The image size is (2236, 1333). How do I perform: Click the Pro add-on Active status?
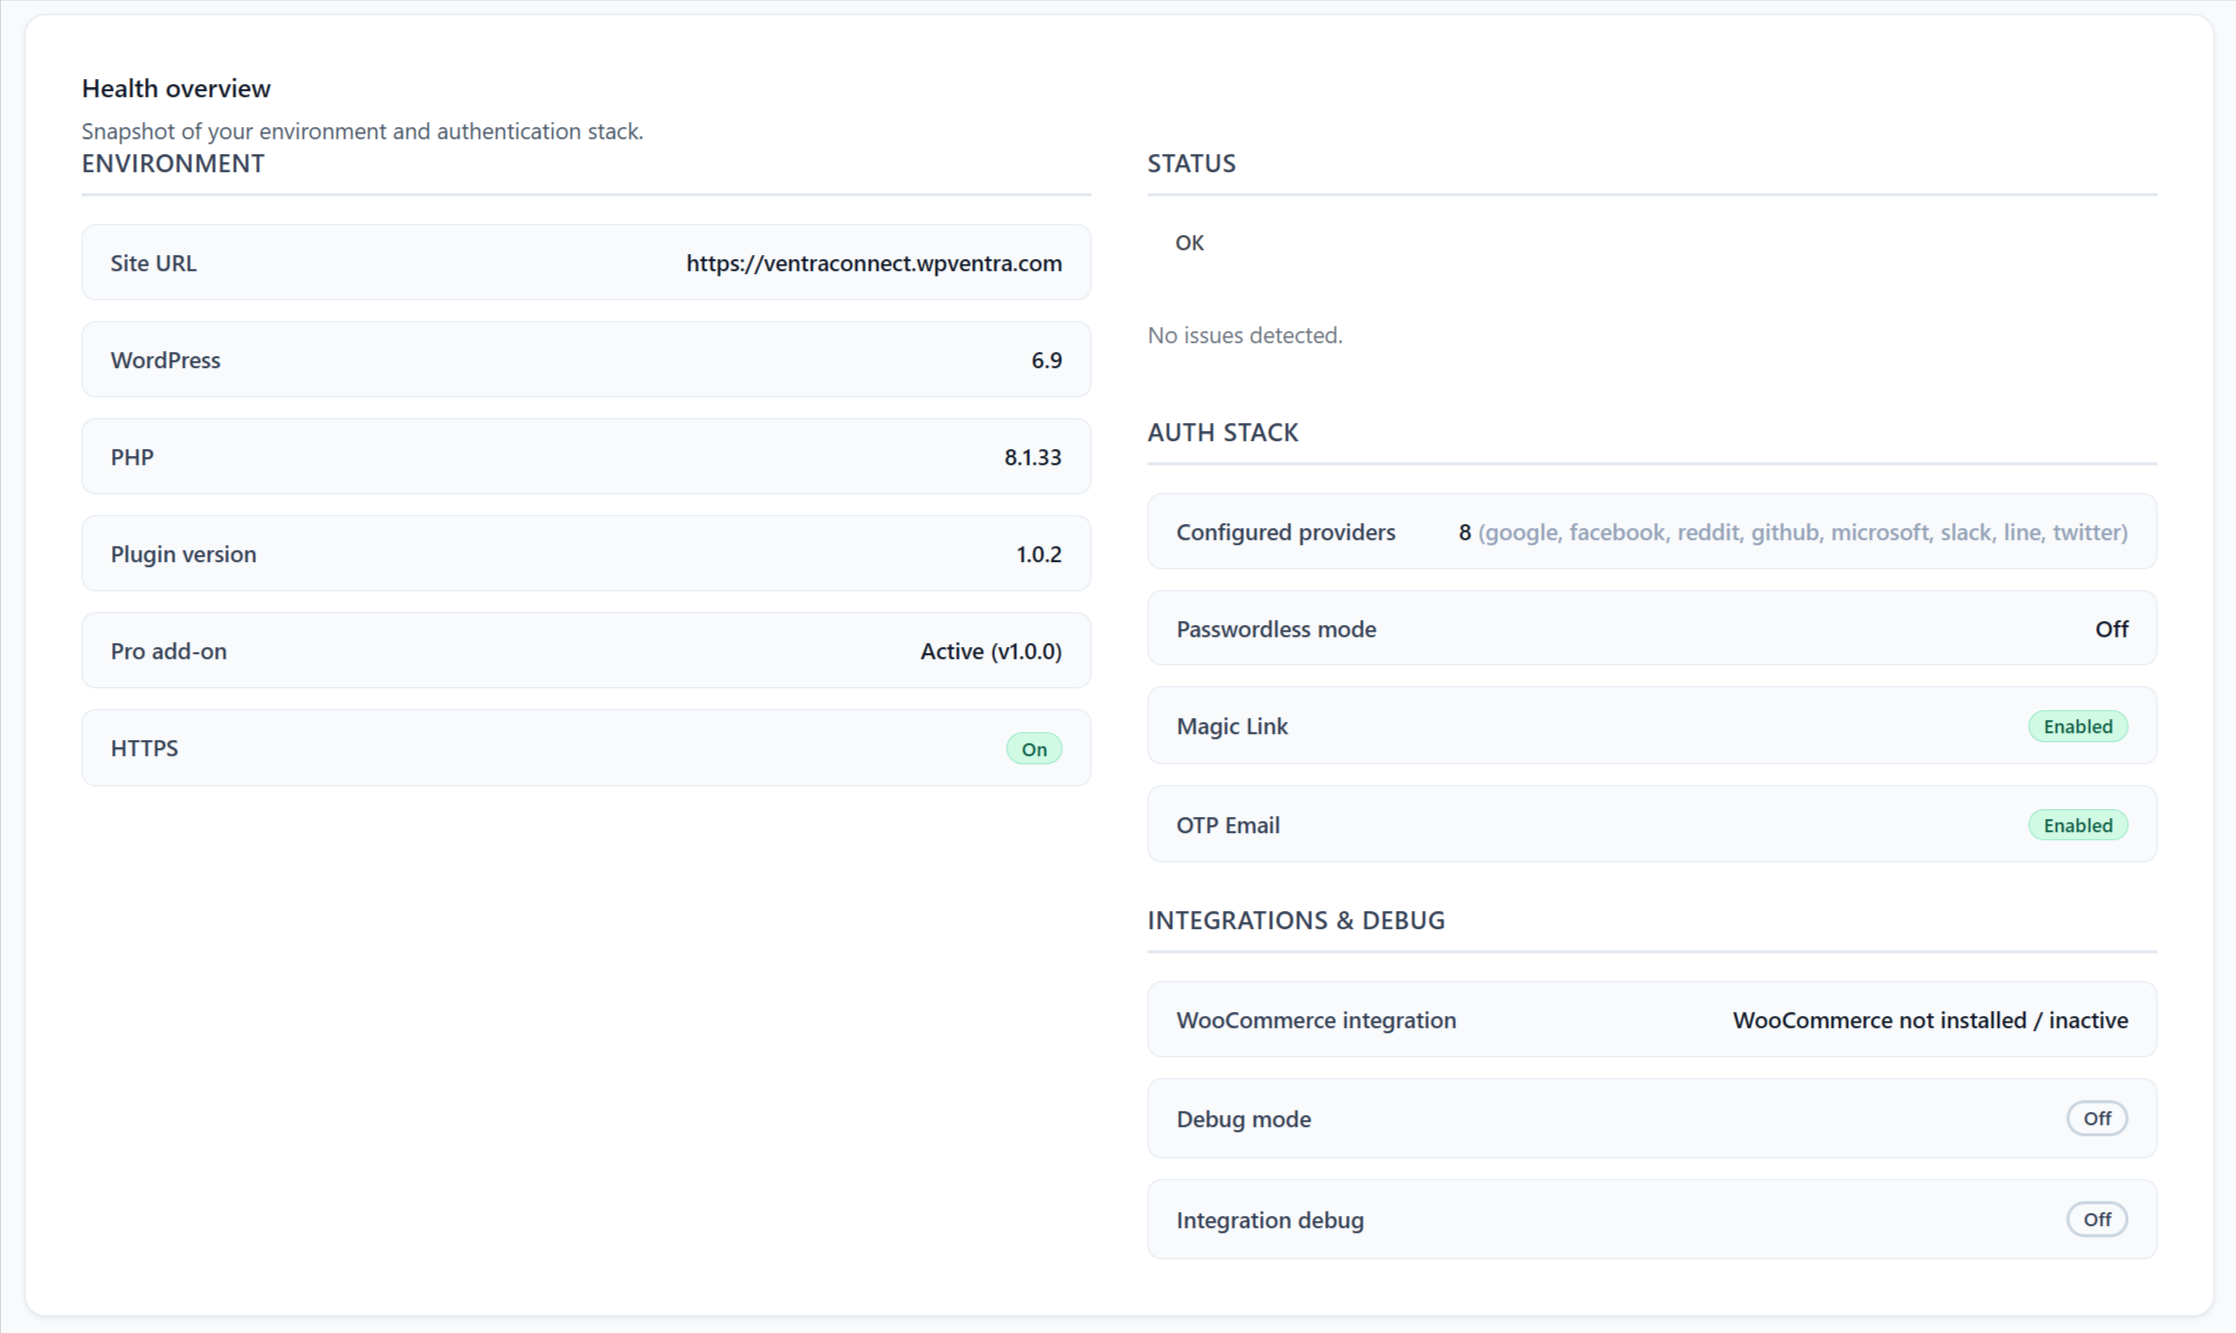coord(990,651)
